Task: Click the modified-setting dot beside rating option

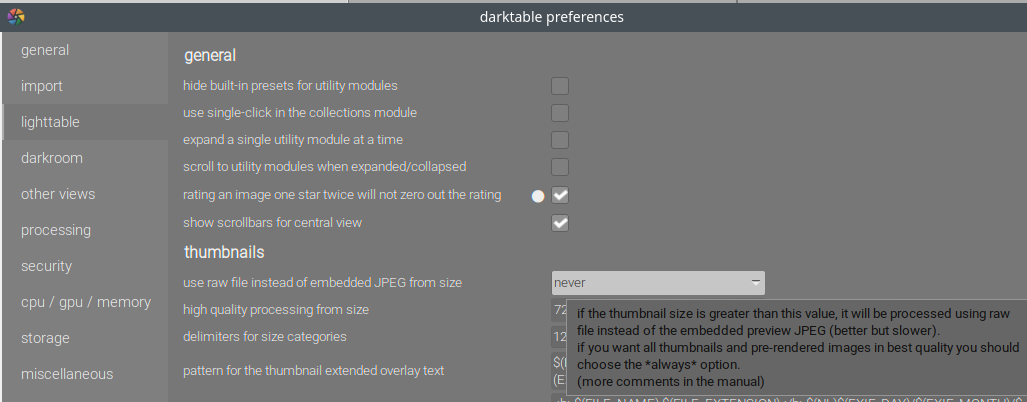Action: pyautogui.click(x=537, y=196)
